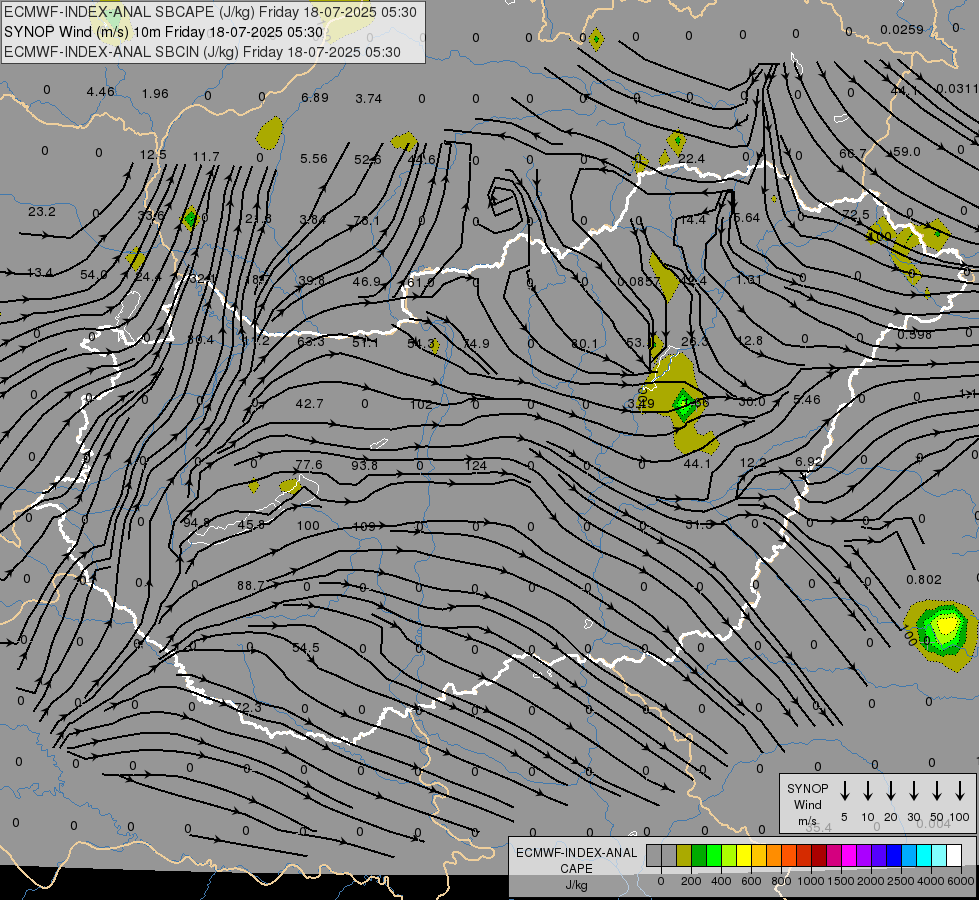The height and width of the screenshot is (900, 979).
Task: Click the map value 59.0
Action: tap(907, 152)
